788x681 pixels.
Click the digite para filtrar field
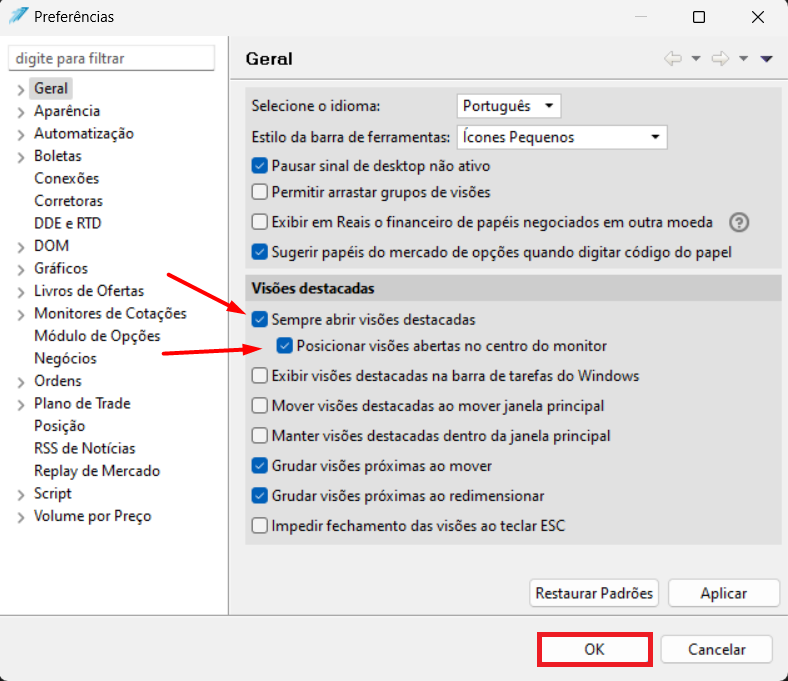pos(112,58)
